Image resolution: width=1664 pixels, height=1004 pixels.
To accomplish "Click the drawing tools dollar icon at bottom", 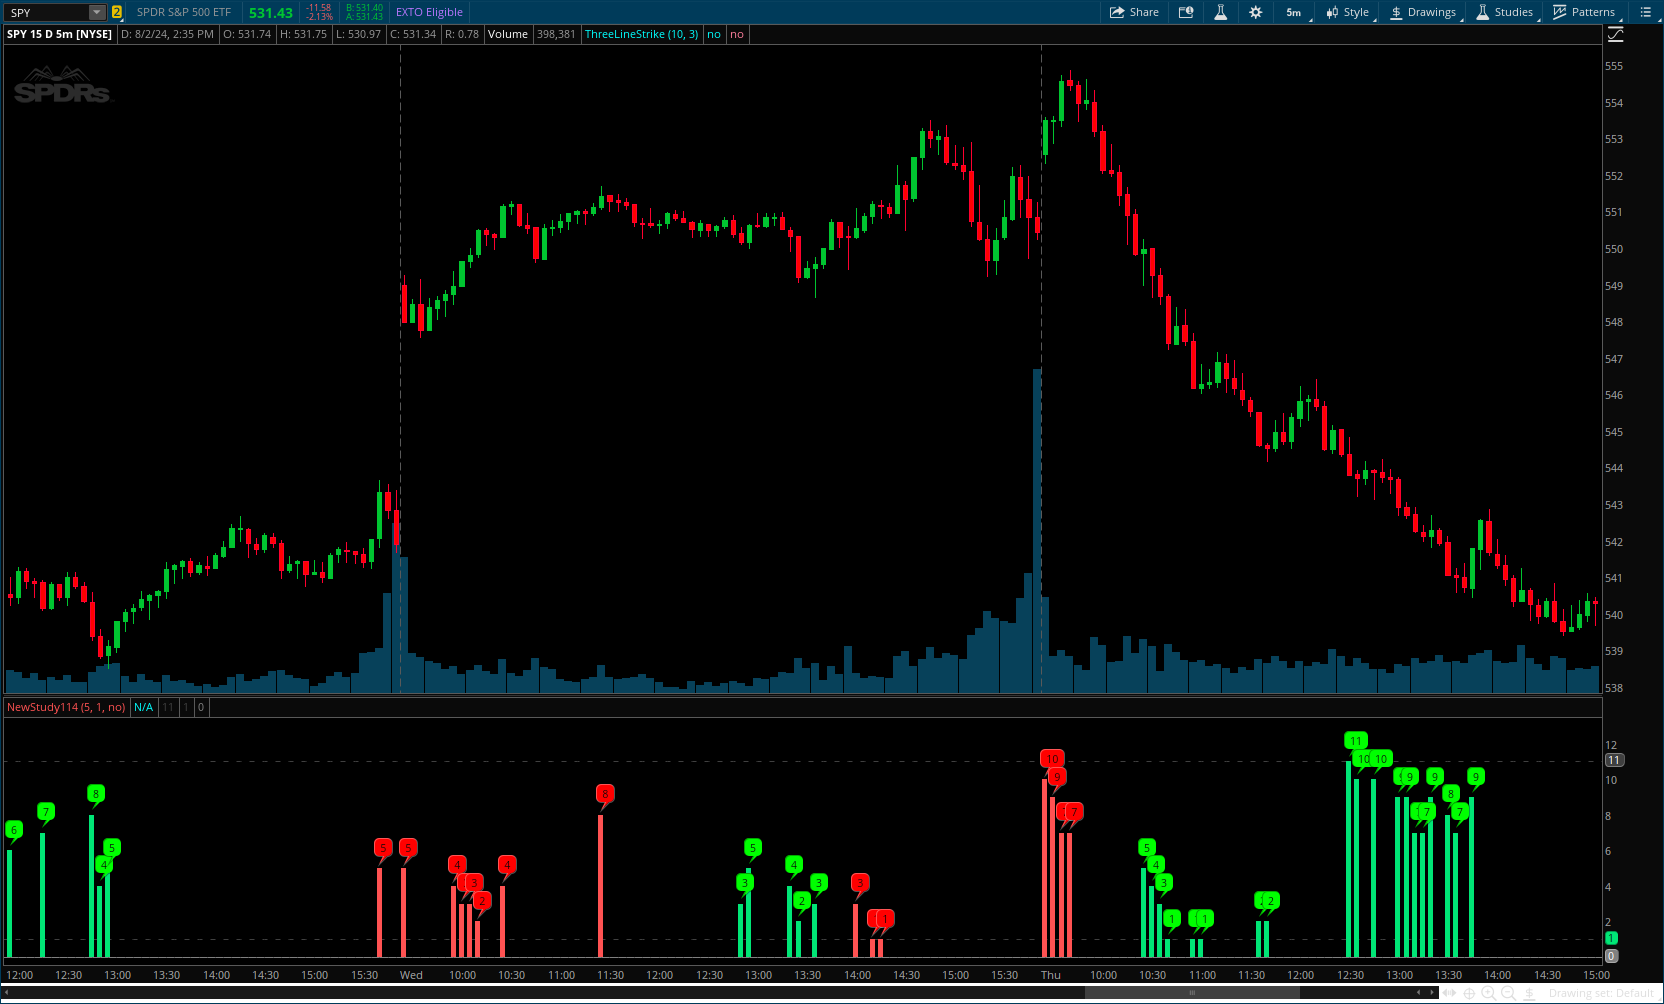I will point(1529,993).
